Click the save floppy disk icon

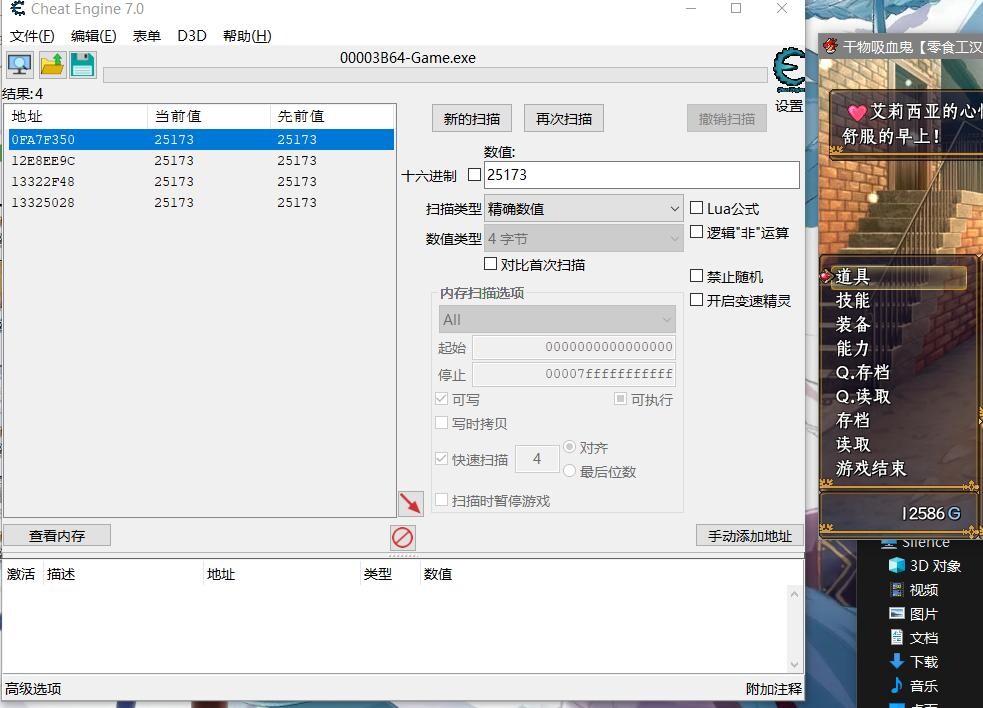tap(82, 65)
